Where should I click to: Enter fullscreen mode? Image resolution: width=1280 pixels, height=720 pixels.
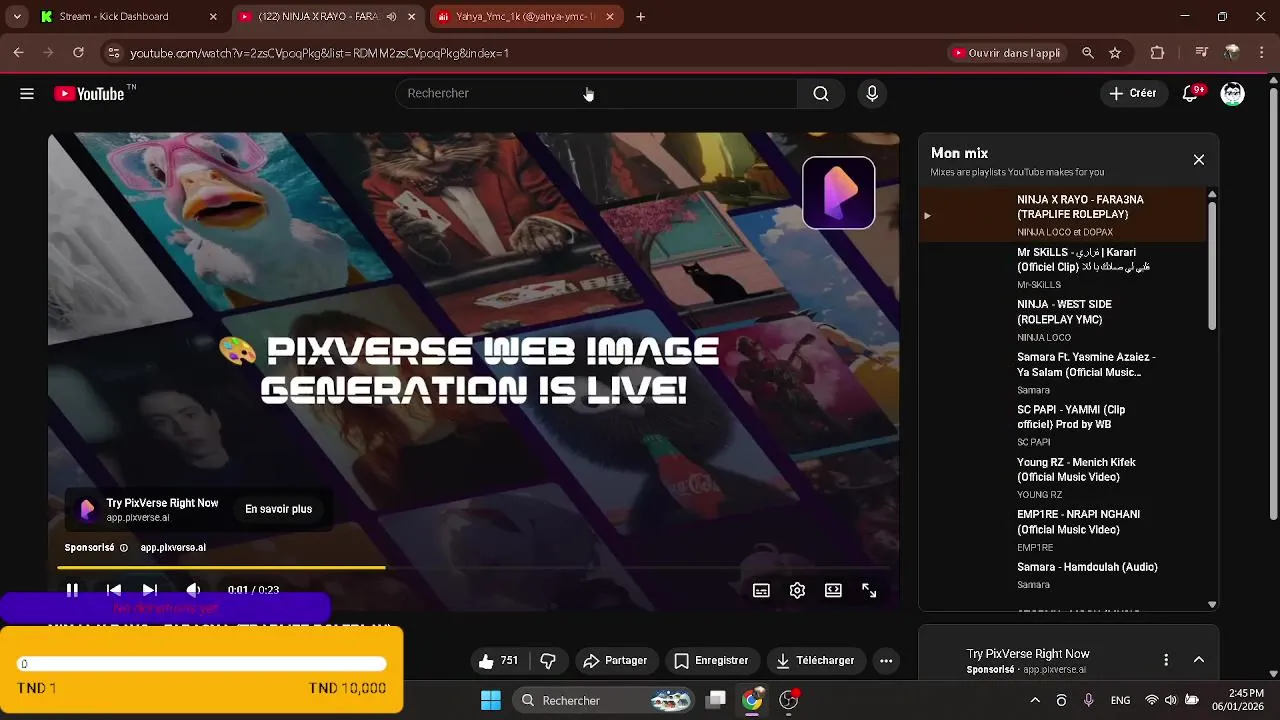click(x=869, y=590)
